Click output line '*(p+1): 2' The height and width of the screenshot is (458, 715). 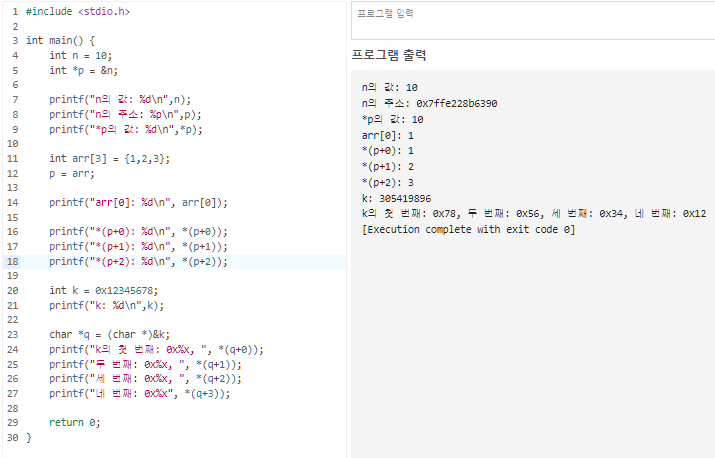pos(388,167)
